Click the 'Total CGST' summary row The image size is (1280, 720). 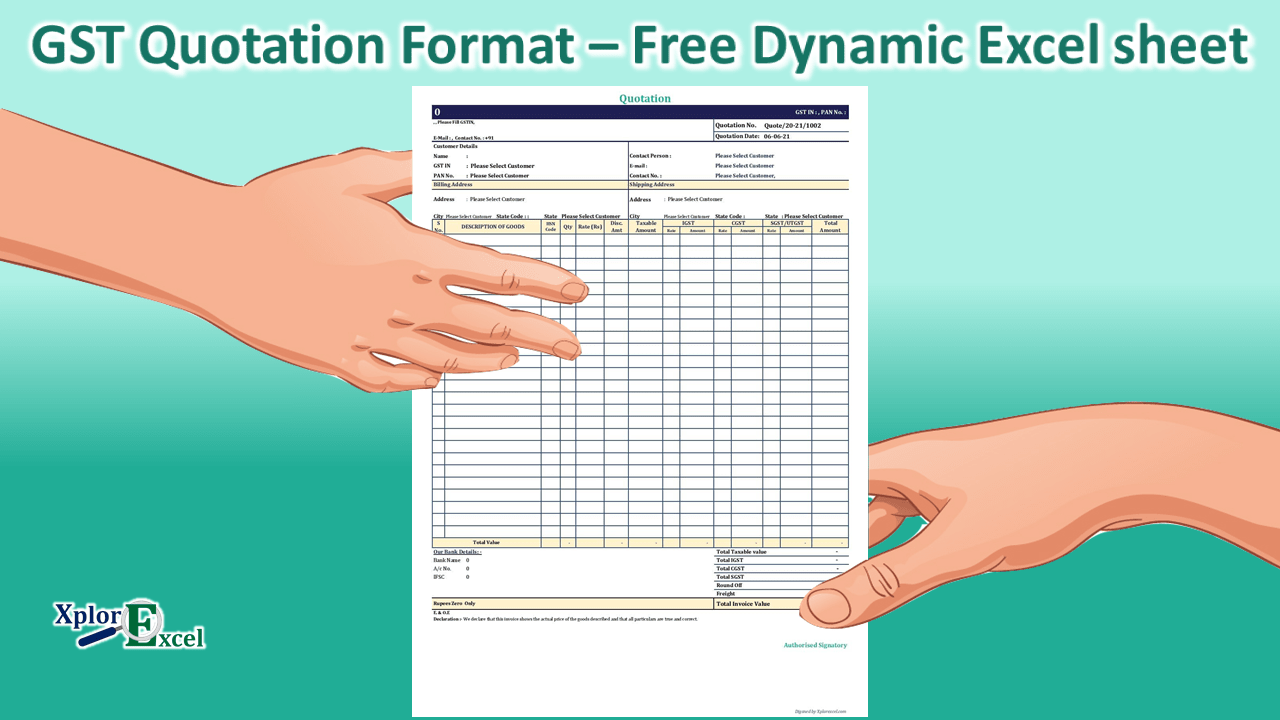coord(780,568)
